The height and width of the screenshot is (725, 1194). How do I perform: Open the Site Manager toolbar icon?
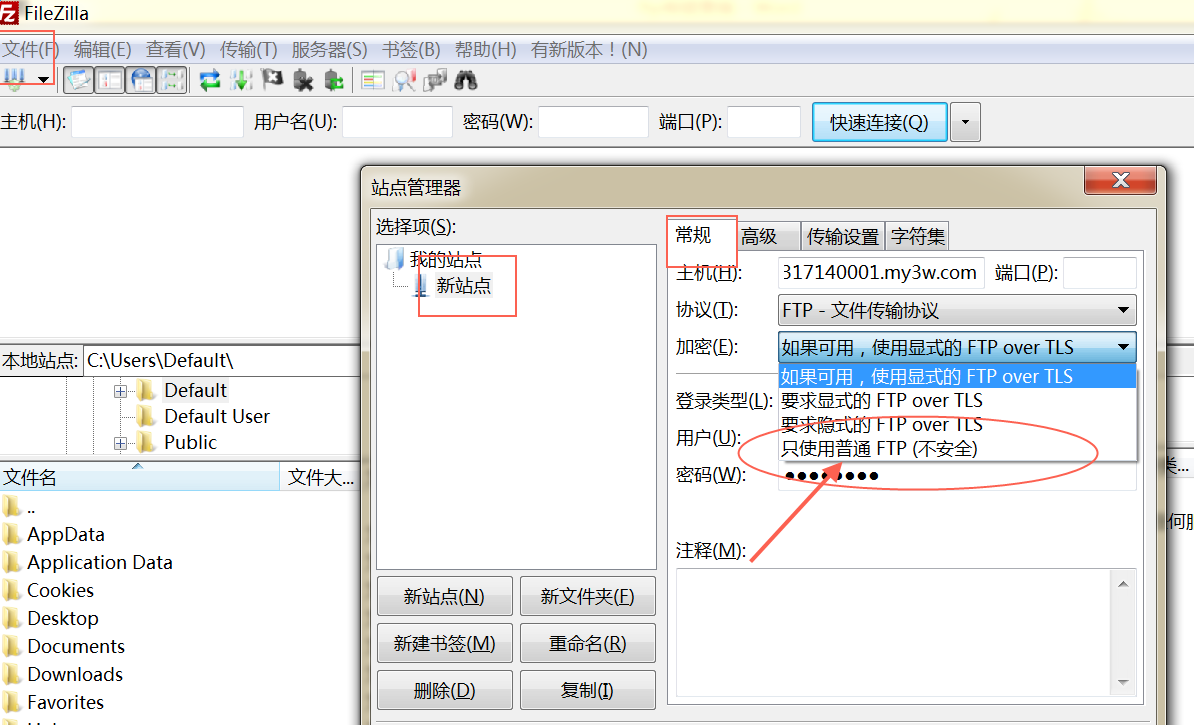(15, 79)
